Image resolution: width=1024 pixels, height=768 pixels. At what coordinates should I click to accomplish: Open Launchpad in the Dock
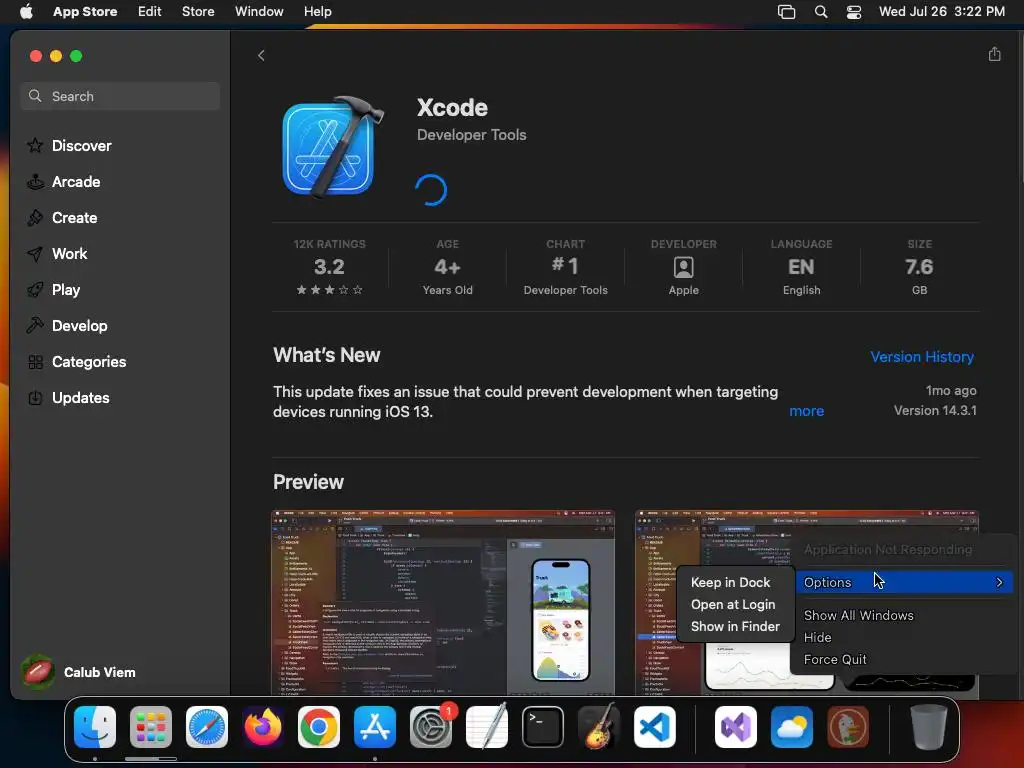[151, 727]
